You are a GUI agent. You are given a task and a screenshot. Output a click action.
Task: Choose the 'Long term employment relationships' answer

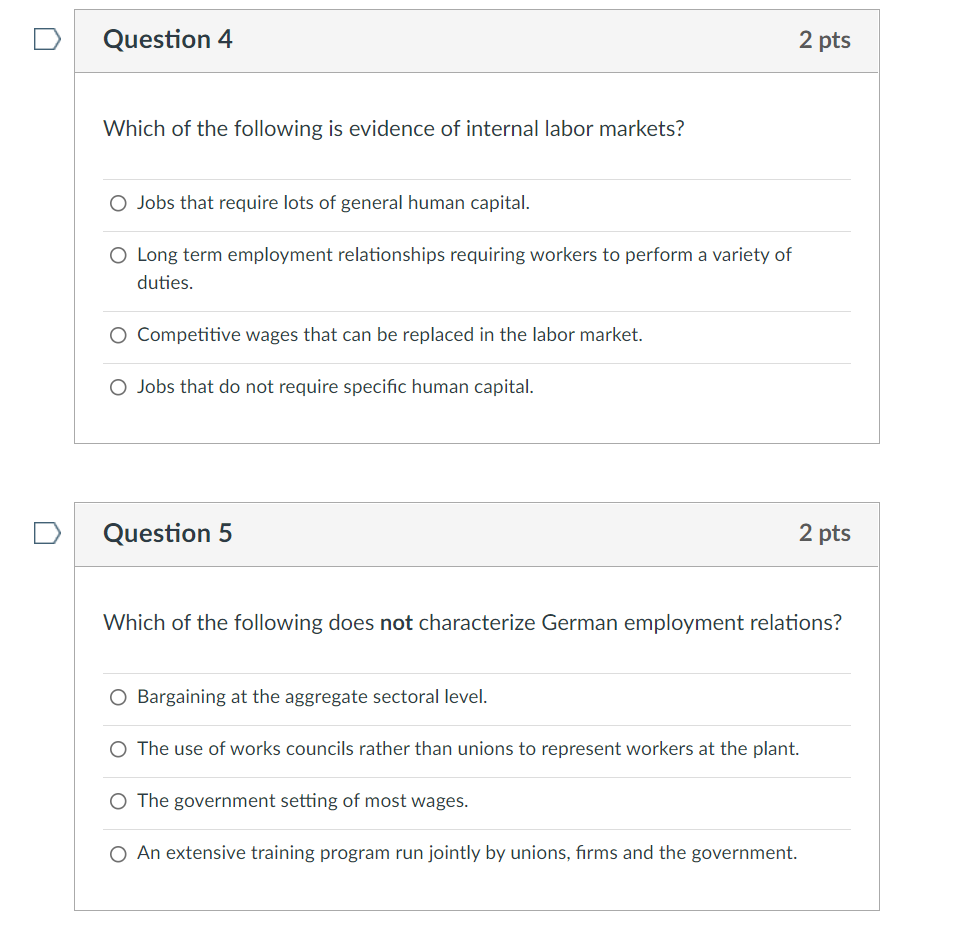pyautogui.click(x=118, y=255)
